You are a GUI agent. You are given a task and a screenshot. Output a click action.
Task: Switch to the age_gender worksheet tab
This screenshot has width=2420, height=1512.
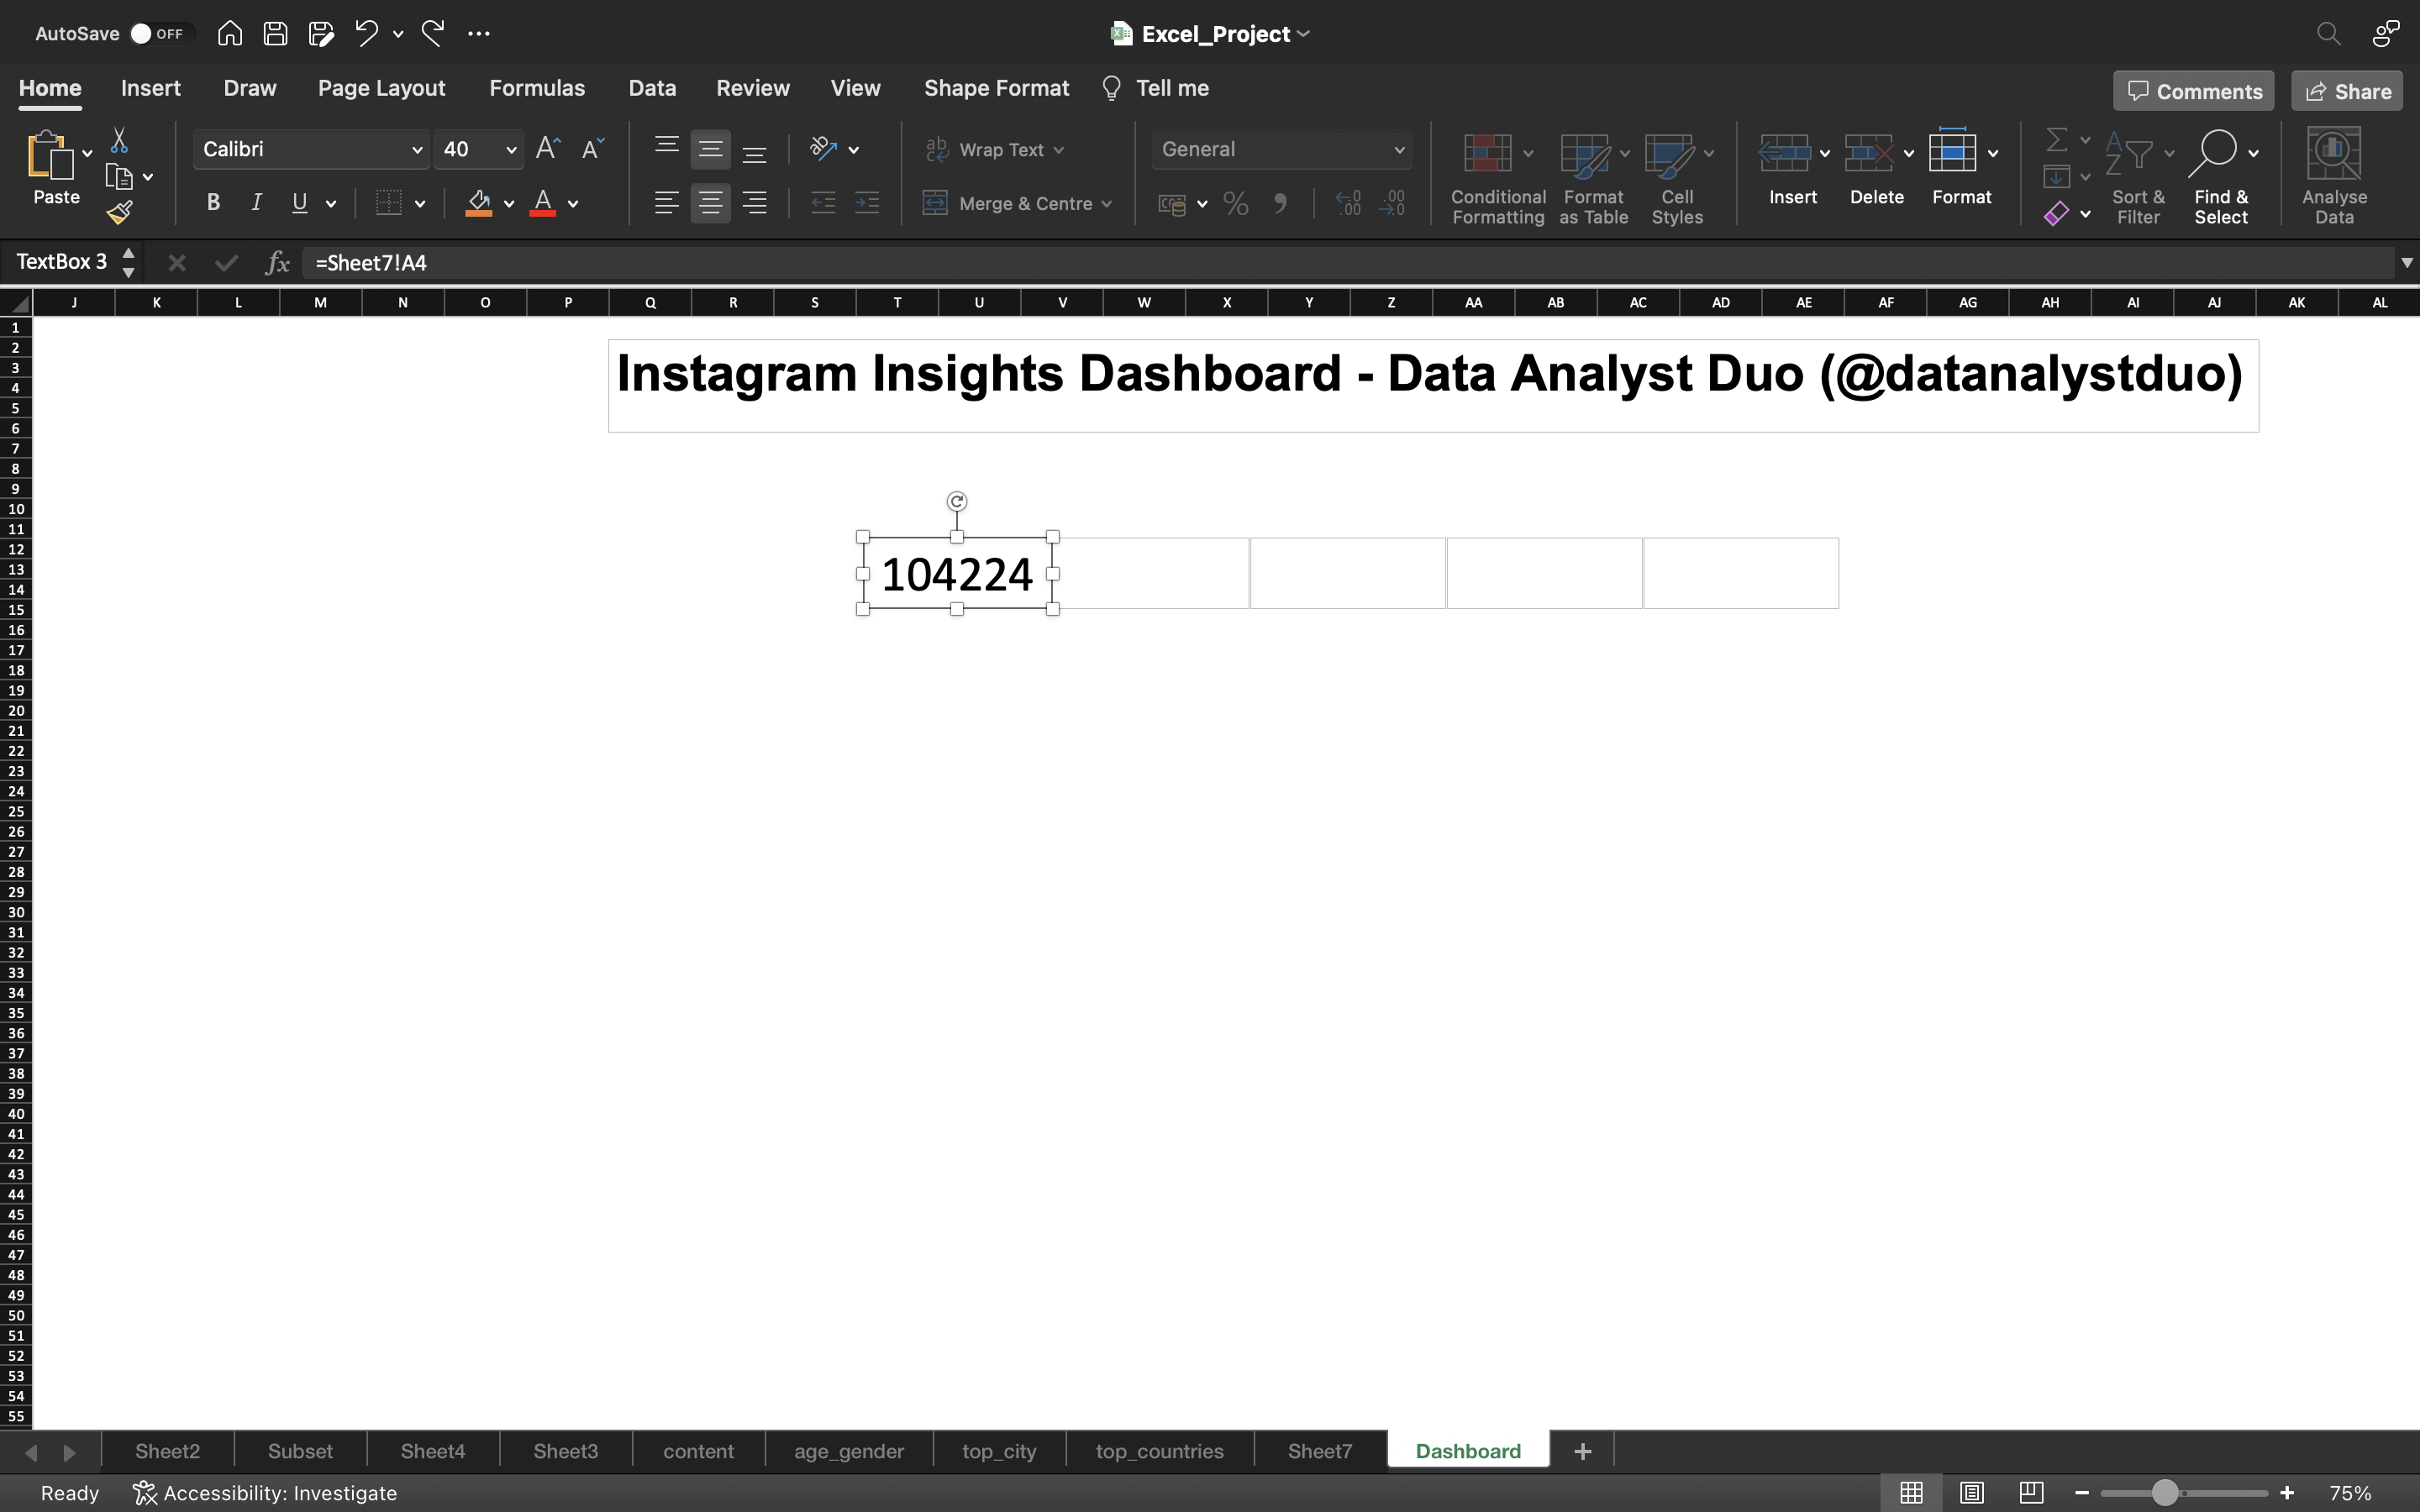[x=848, y=1450]
